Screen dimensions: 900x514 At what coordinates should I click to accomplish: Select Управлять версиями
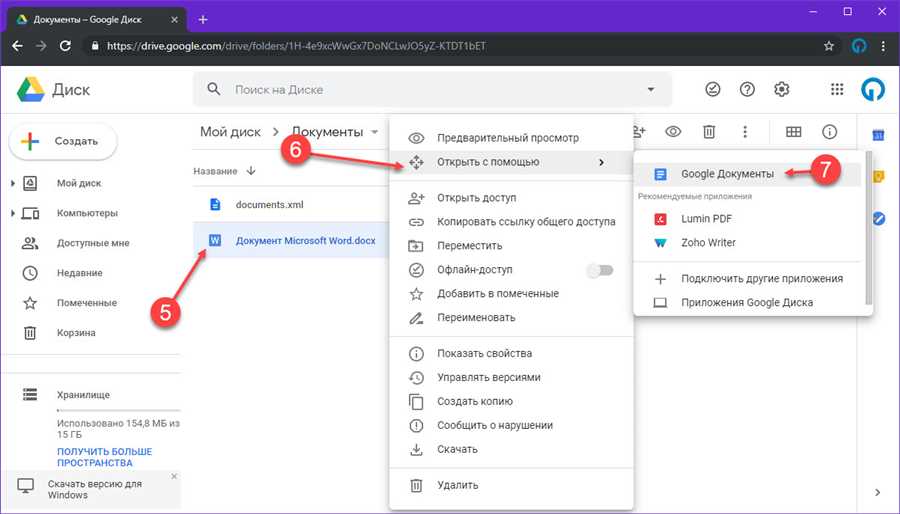(x=511, y=377)
